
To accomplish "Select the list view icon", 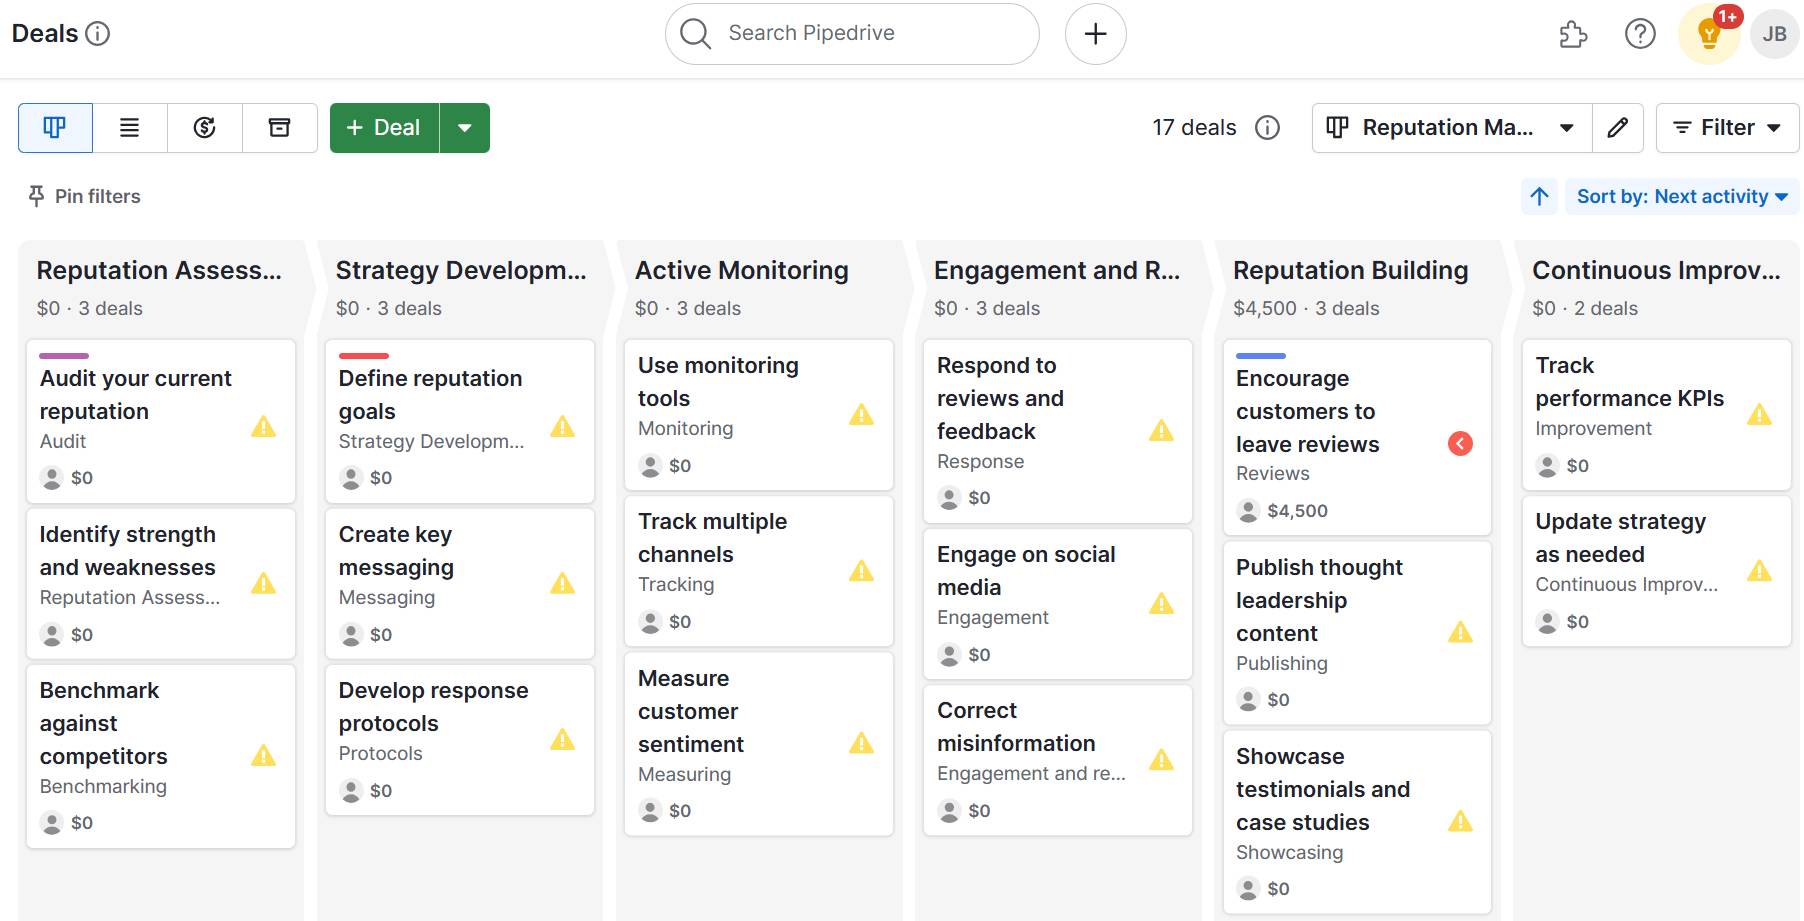I will [129, 127].
